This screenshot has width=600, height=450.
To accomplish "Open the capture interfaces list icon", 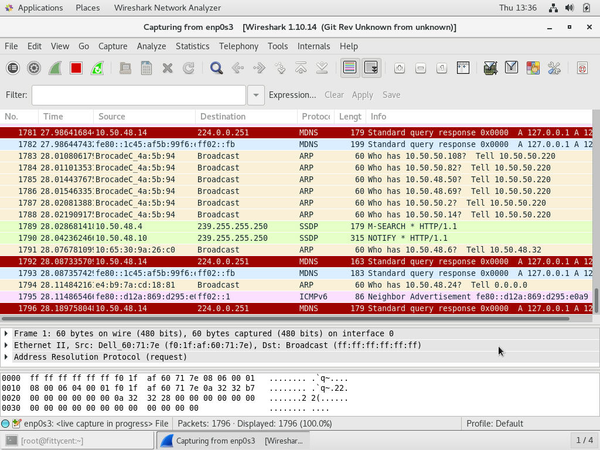I will click(13, 68).
